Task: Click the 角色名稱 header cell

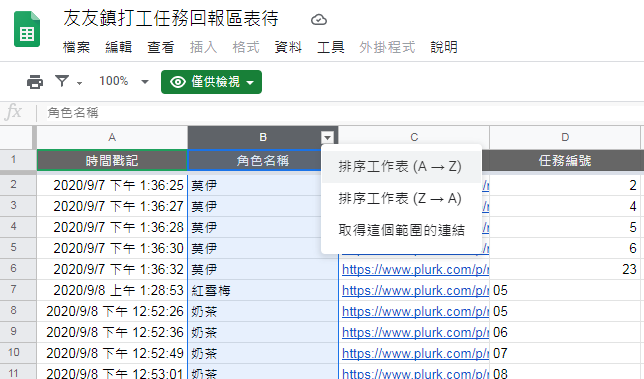Action: click(x=263, y=160)
